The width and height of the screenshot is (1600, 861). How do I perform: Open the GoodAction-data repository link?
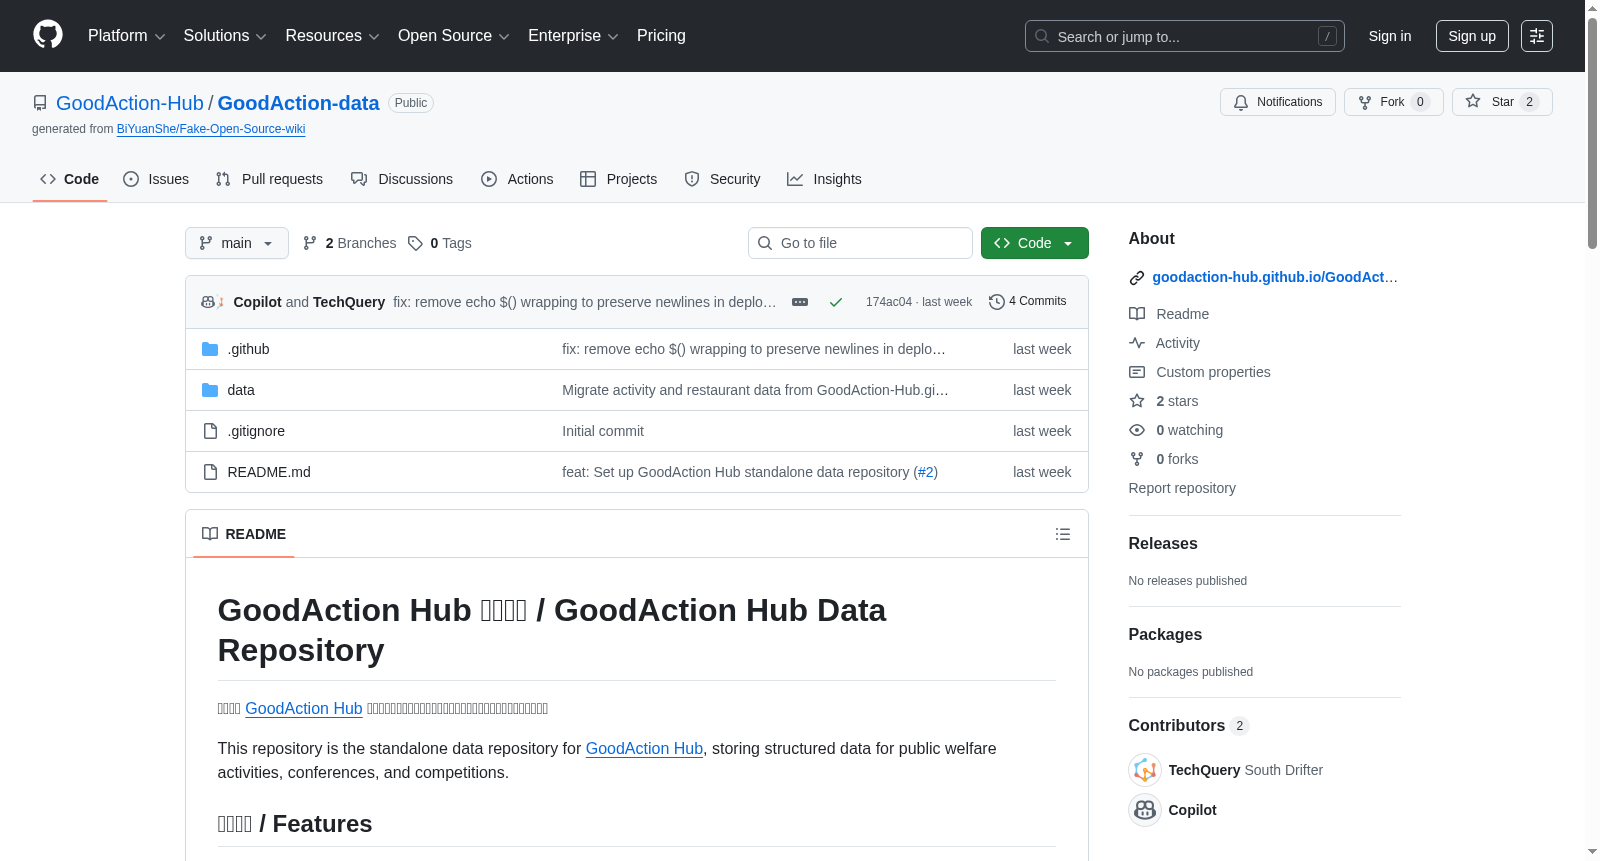point(298,103)
